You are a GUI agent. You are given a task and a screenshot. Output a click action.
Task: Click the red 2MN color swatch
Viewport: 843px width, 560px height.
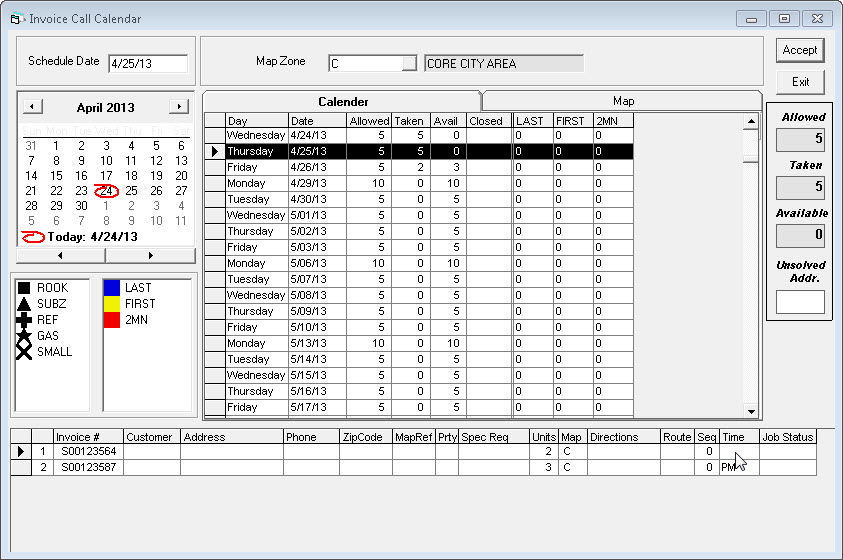tap(112, 319)
